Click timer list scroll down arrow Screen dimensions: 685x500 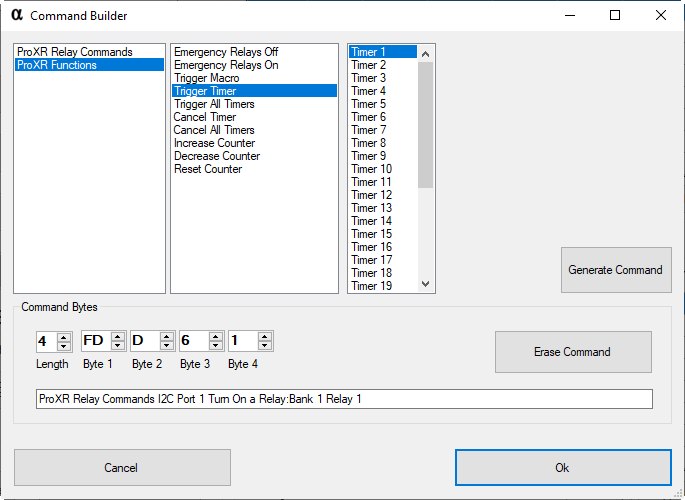coord(426,284)
